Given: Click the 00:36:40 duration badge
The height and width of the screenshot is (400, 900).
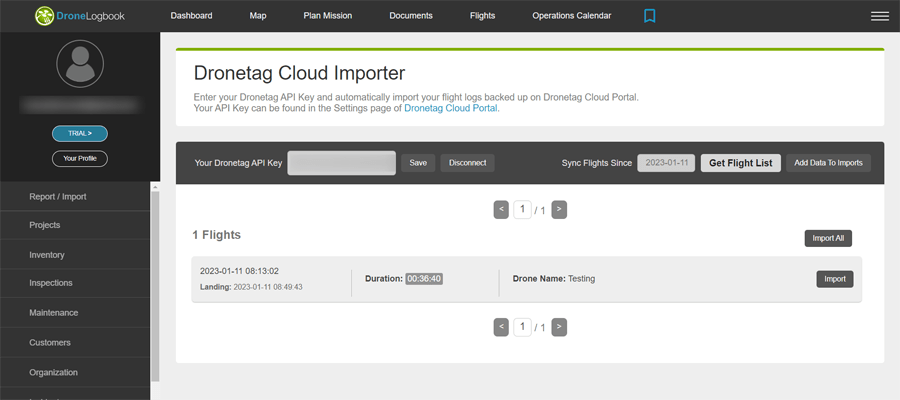Looking at the screenshot, I should (x=424, y=278).
